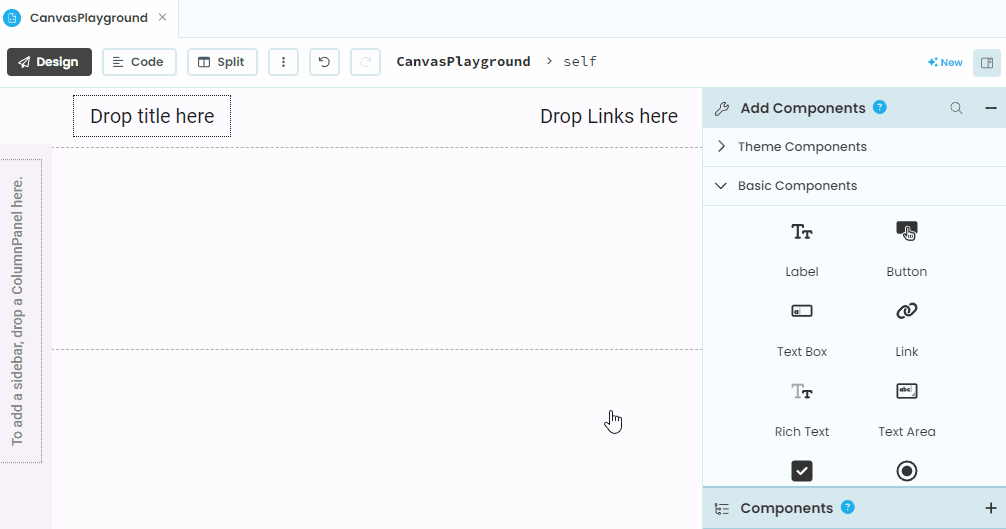Screen dimensions: 1006x529
Task: Toggle the right sidebar panel icon
Action: tap(987, 62)
